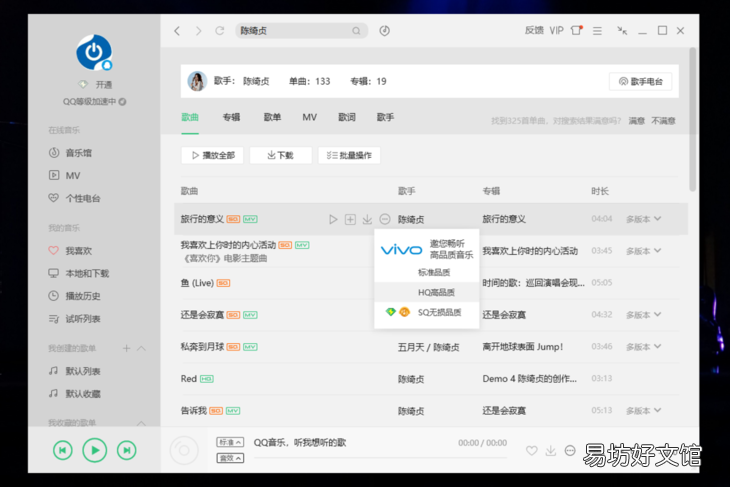Like current song with heart icon
This screenshot has height=487, width=730.
pos(532,451)
